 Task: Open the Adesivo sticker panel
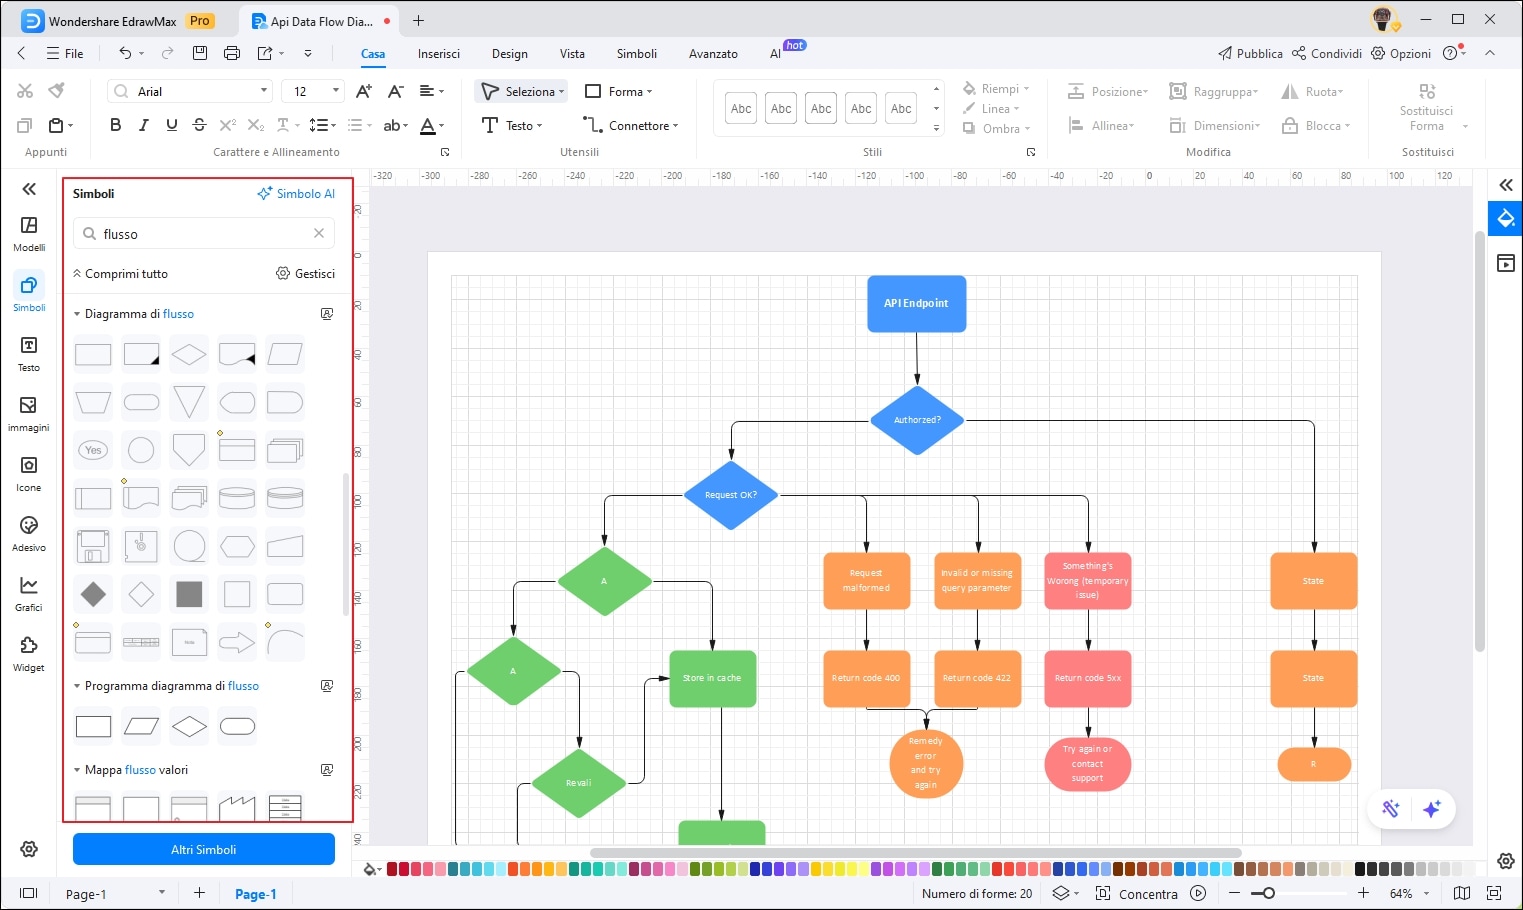coord(29,533)
